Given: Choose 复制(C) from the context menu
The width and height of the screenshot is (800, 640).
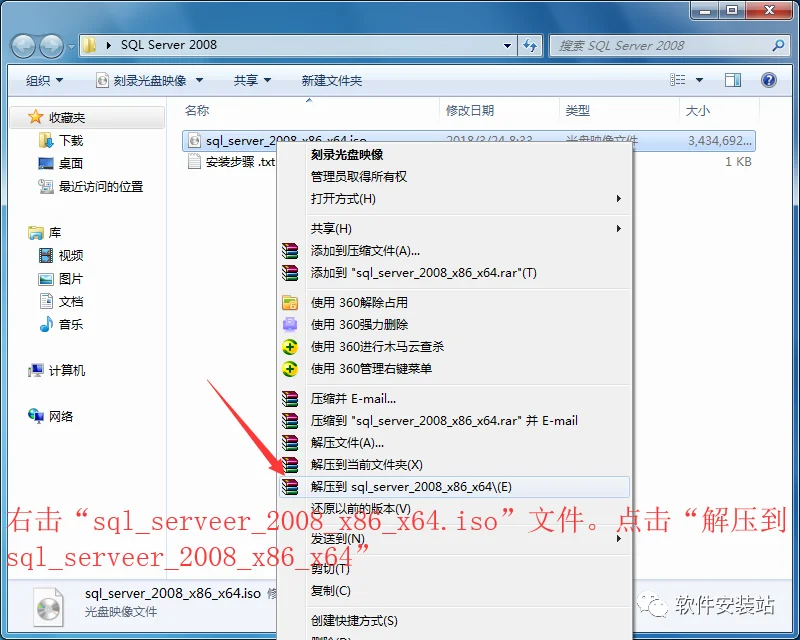Looking at the screenshot, I should pos(455,591).
